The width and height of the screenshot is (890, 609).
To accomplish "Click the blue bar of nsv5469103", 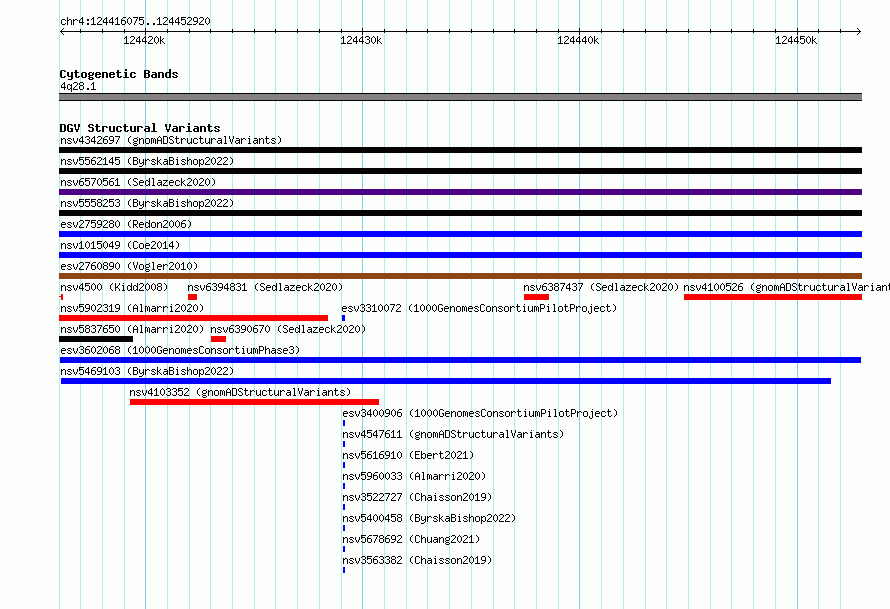I will click(x=446, y=381).
